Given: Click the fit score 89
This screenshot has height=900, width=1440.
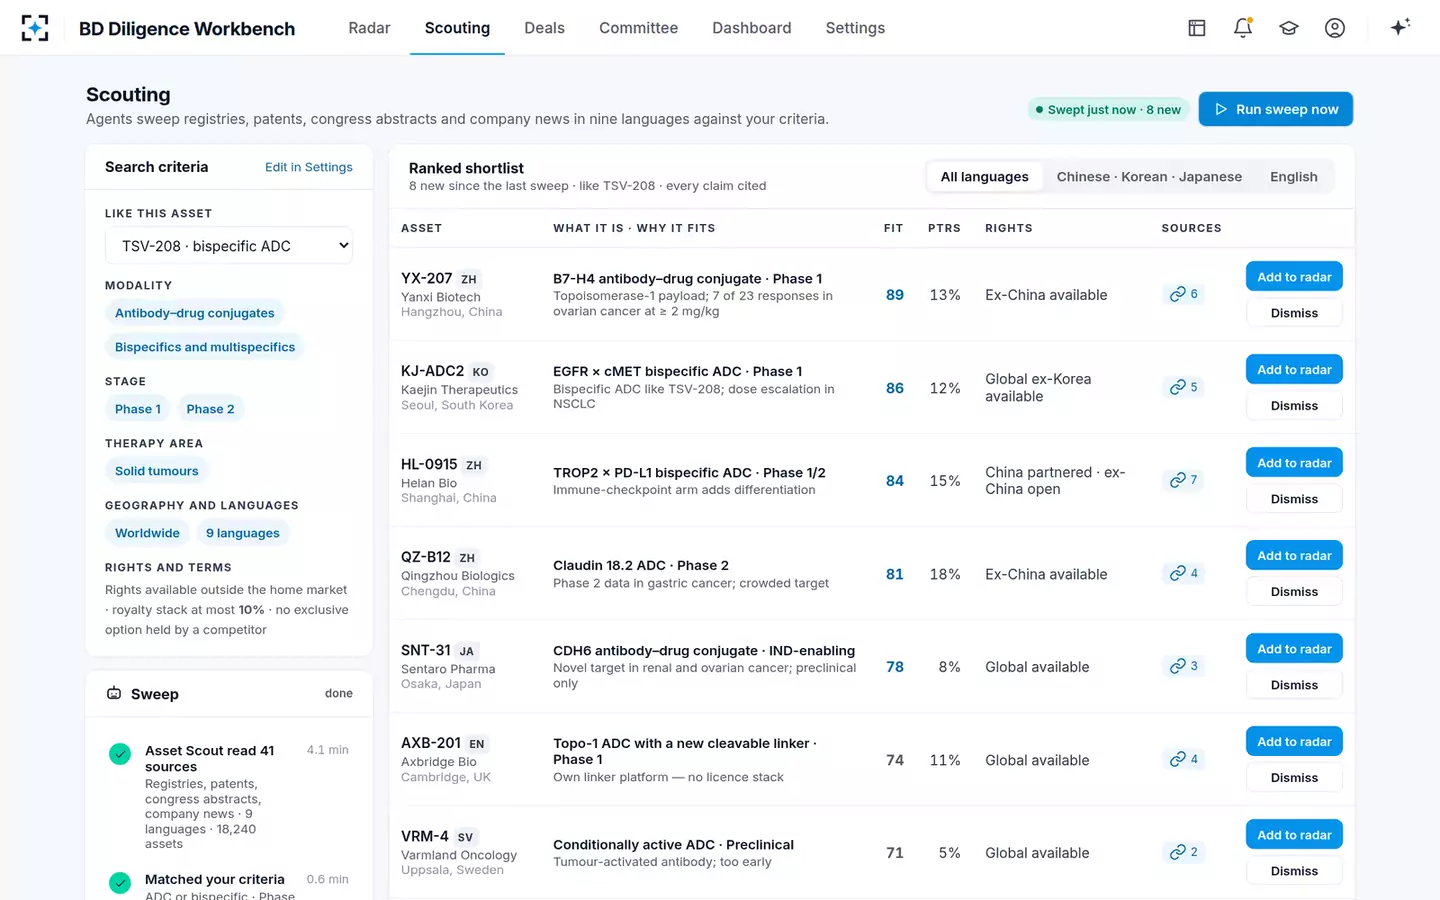Looking at the screenshot, I should (x=895, y=295).
